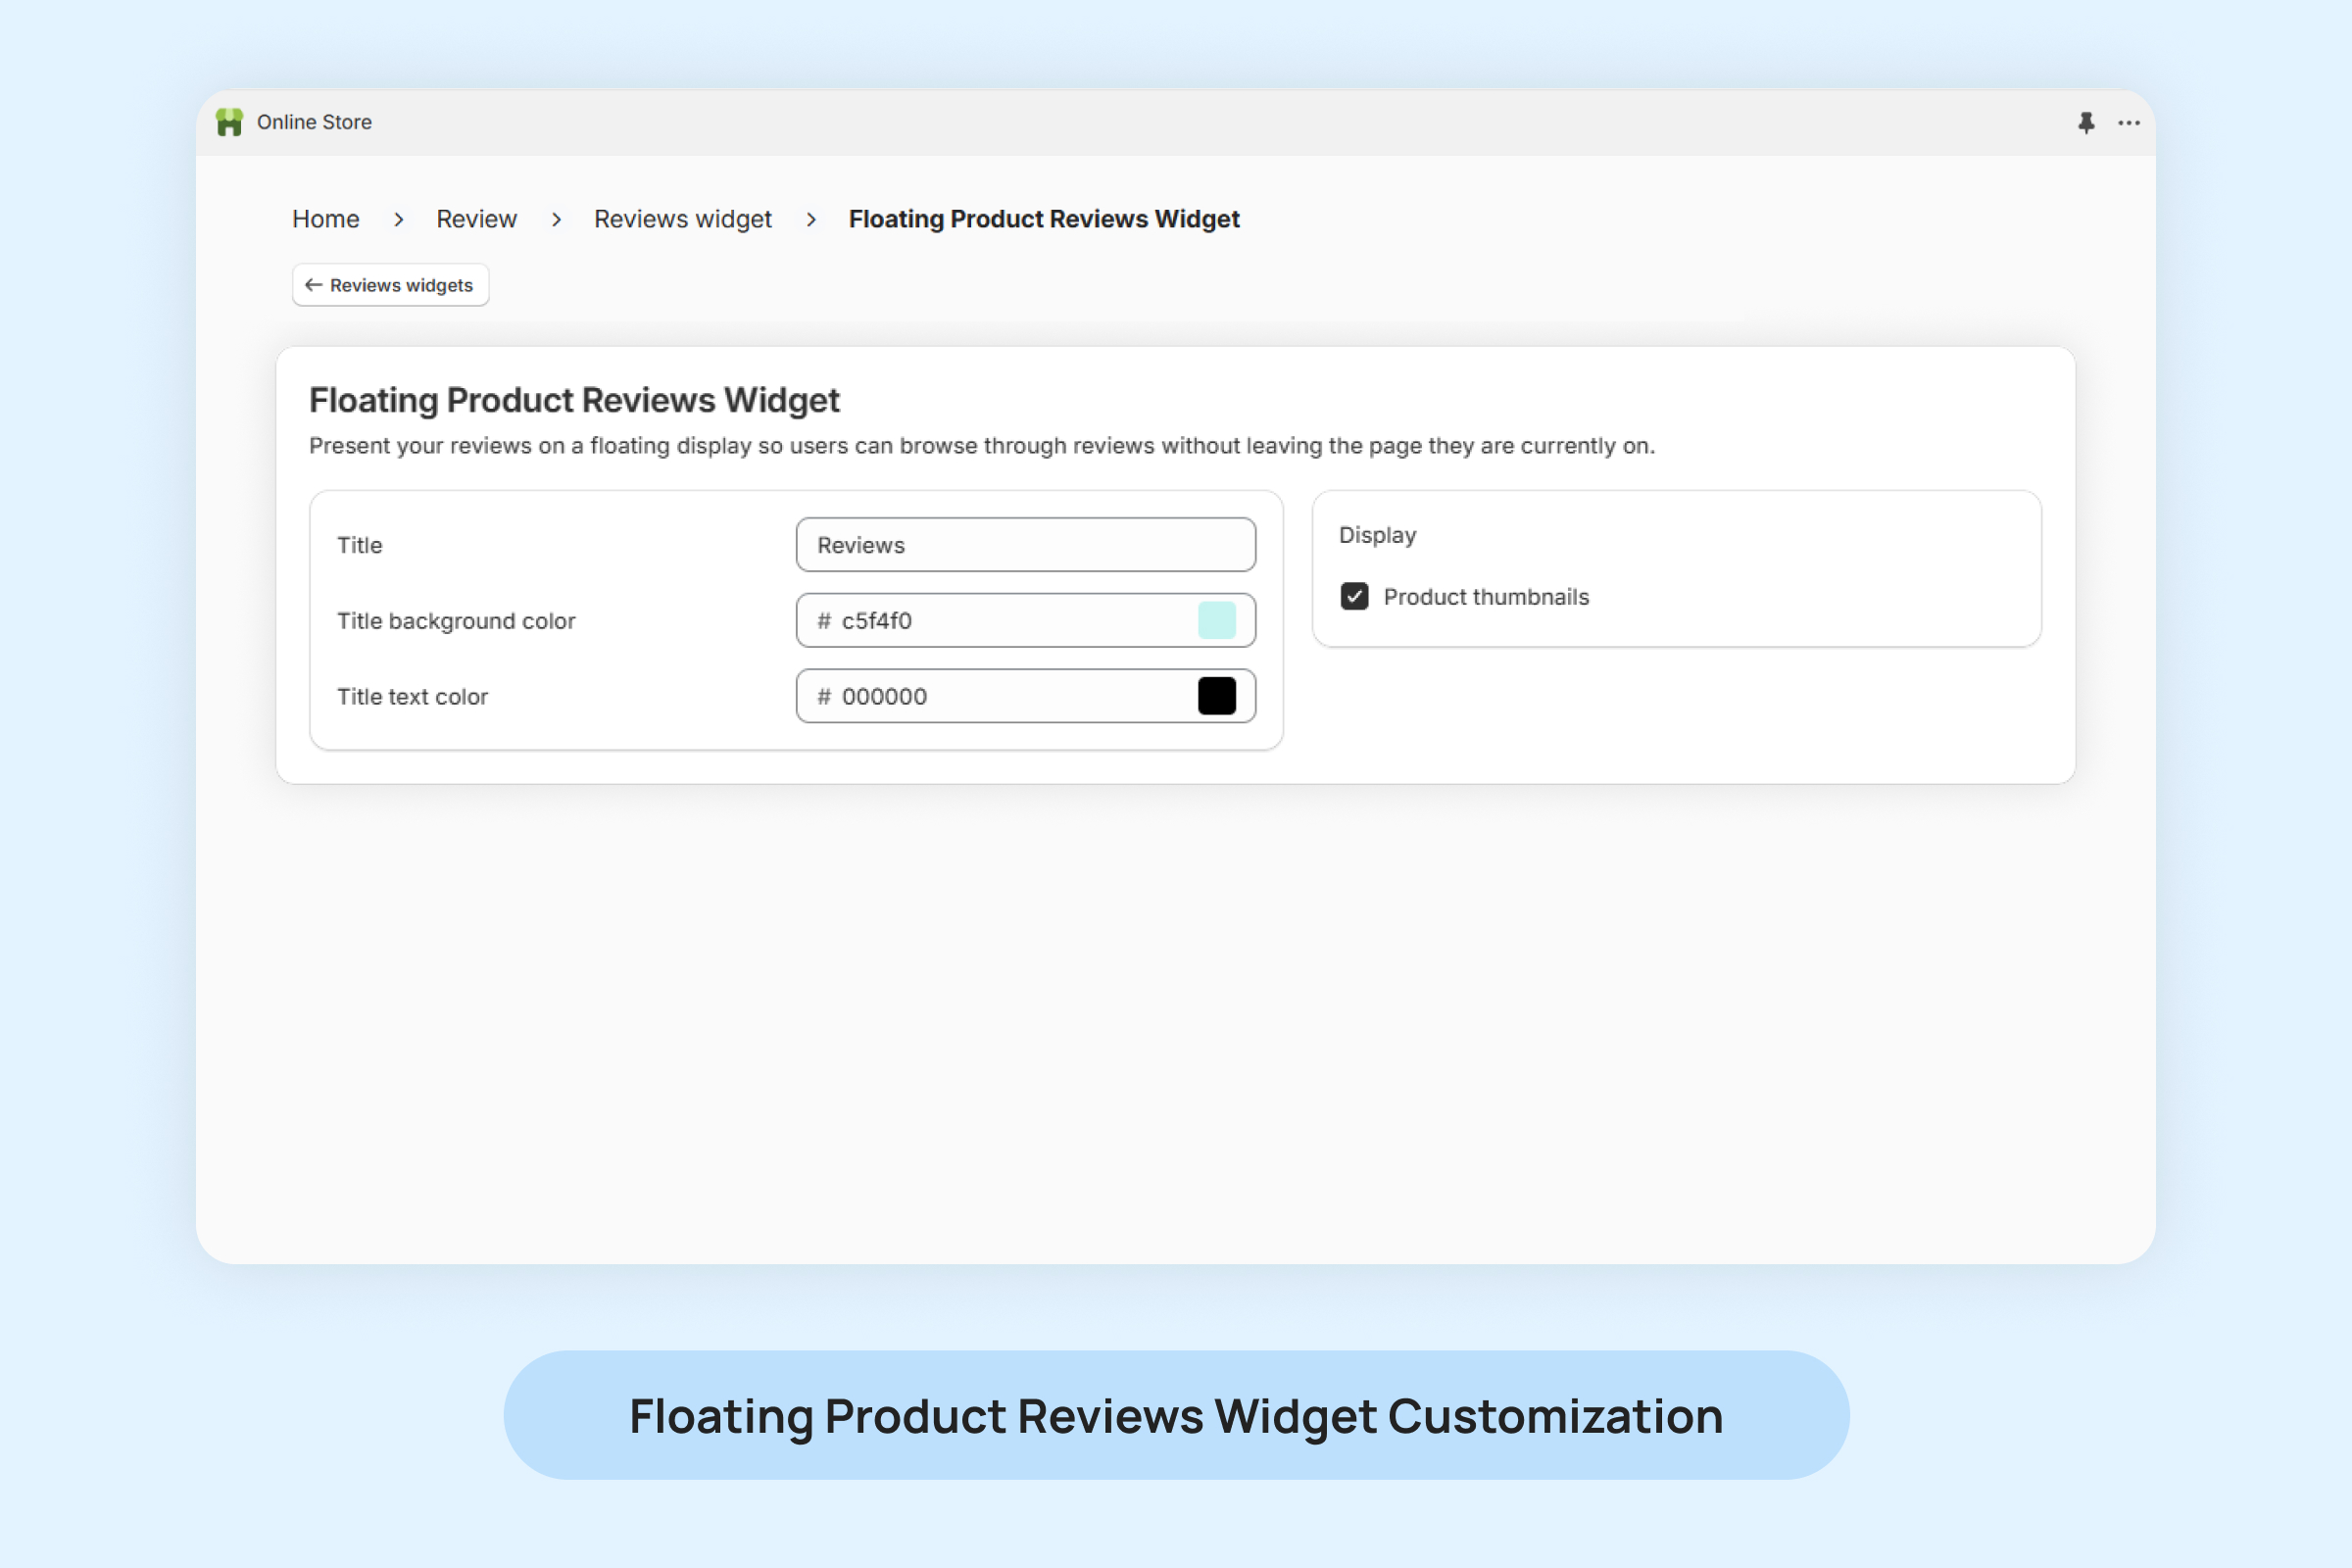
Task: Open the black title text color swatch
Action: (x=1216, y=696)
